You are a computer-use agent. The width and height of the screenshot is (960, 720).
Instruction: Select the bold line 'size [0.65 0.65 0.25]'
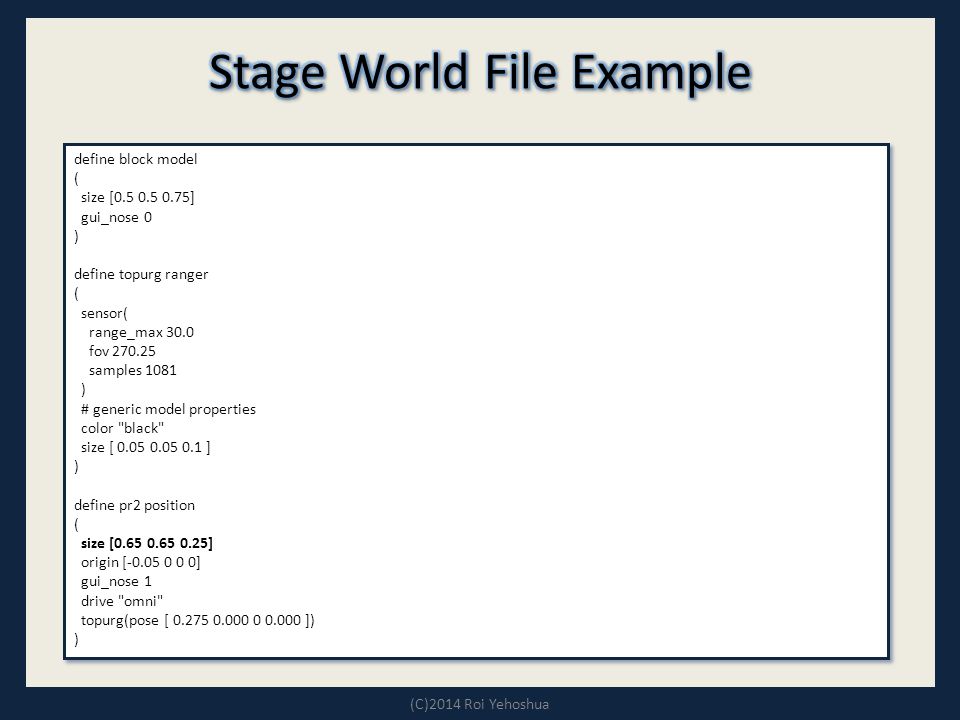click(147, 543)
